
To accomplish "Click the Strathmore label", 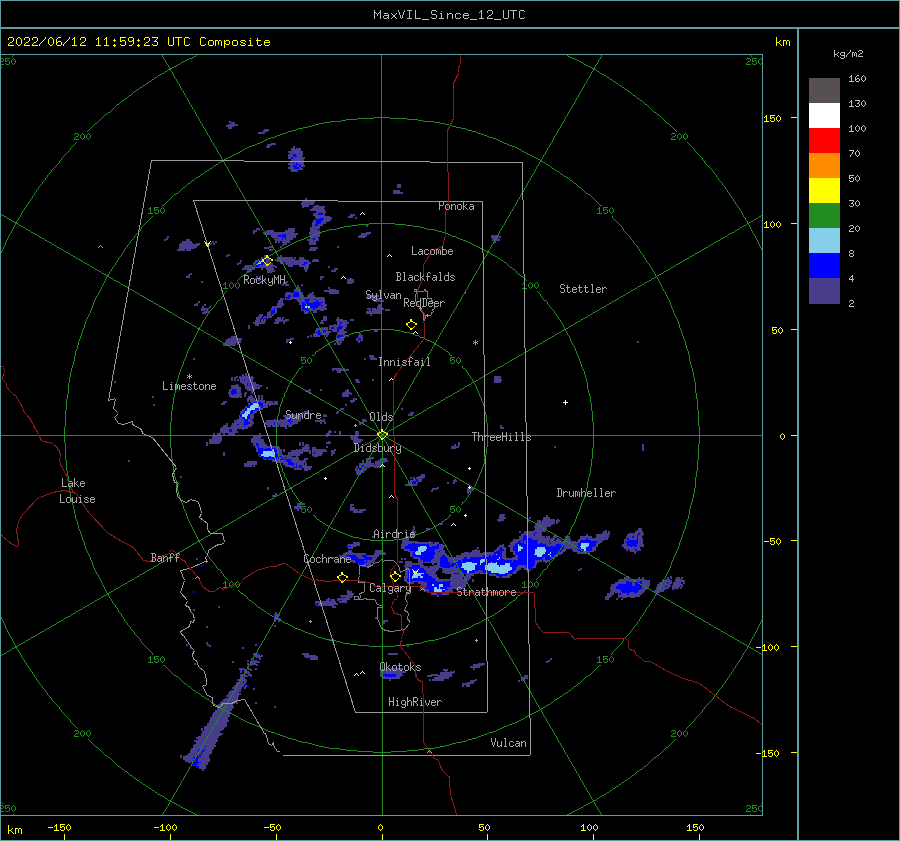I will click(486, 592).
